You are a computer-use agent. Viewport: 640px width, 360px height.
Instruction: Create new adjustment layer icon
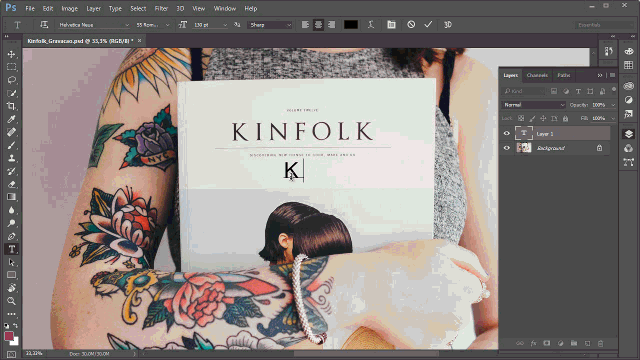(560, 344)
